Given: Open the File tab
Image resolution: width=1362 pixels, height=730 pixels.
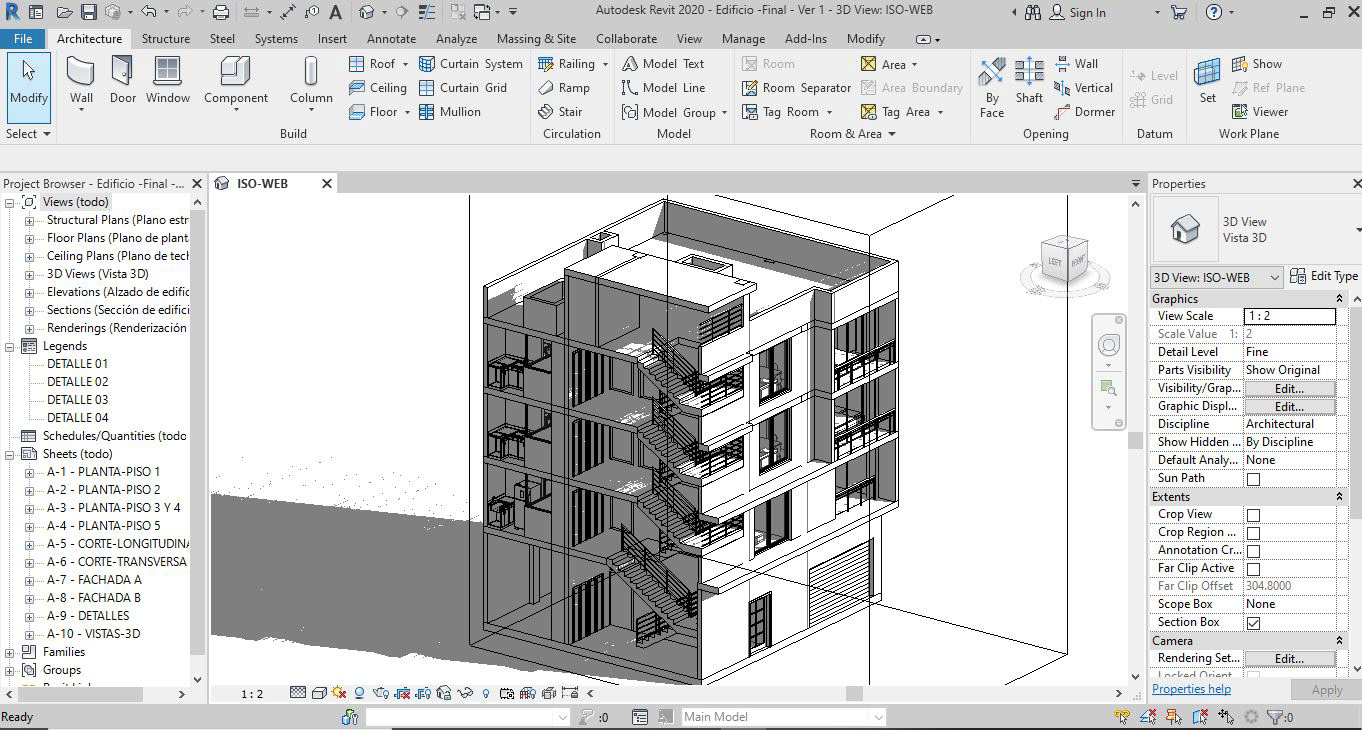Looking at the screenshot, I should tap(23, 38).
